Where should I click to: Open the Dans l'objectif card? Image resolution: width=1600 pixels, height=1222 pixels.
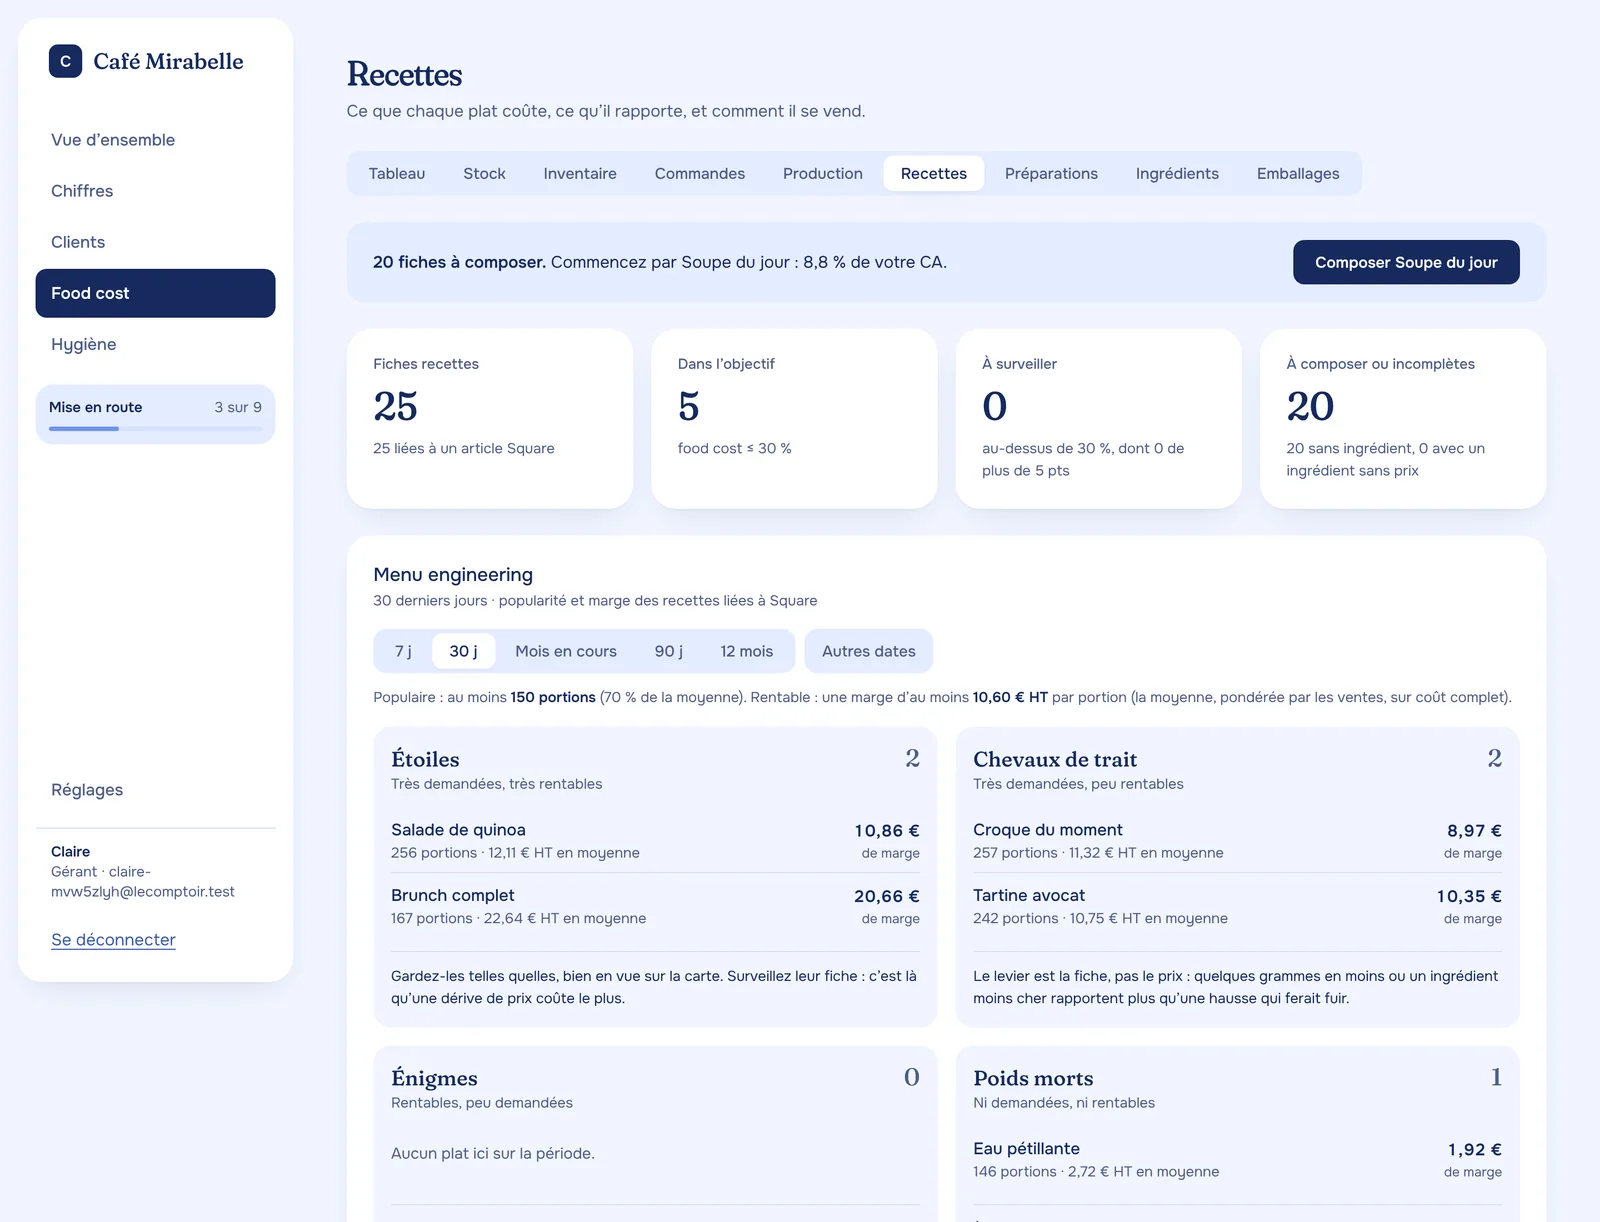click(794, 419)
